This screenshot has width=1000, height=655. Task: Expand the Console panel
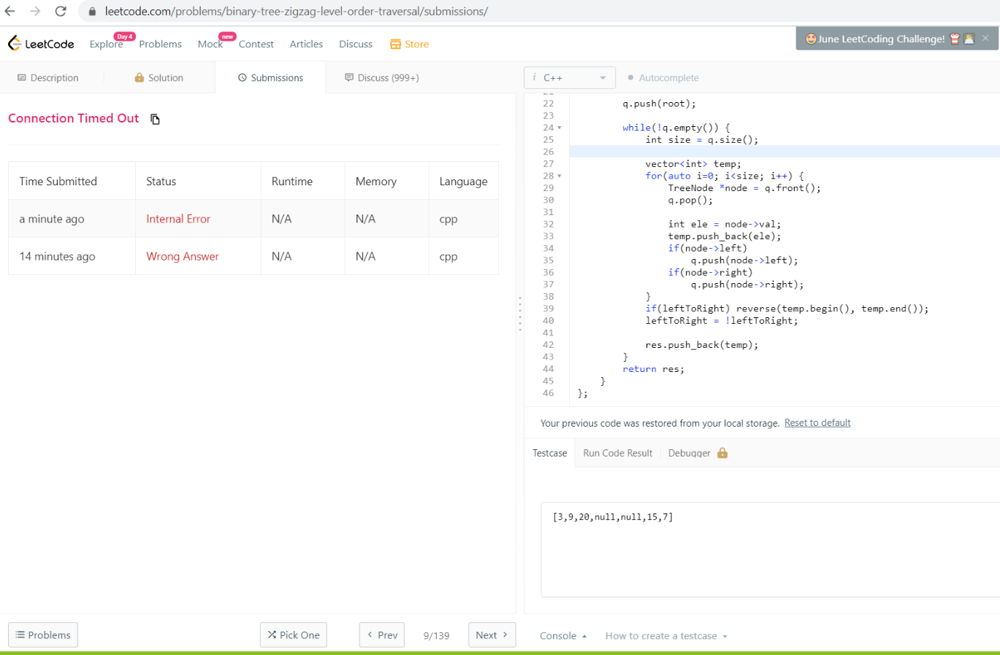(563, 636)
